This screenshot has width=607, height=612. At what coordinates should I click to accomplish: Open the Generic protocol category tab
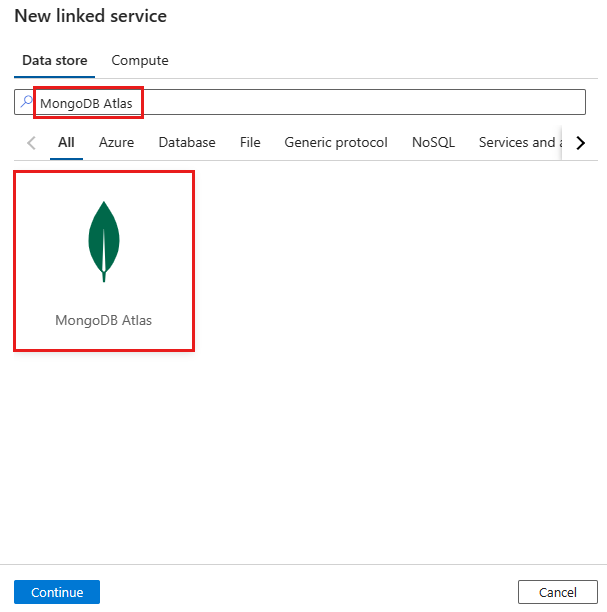click(x=336, y=142)
